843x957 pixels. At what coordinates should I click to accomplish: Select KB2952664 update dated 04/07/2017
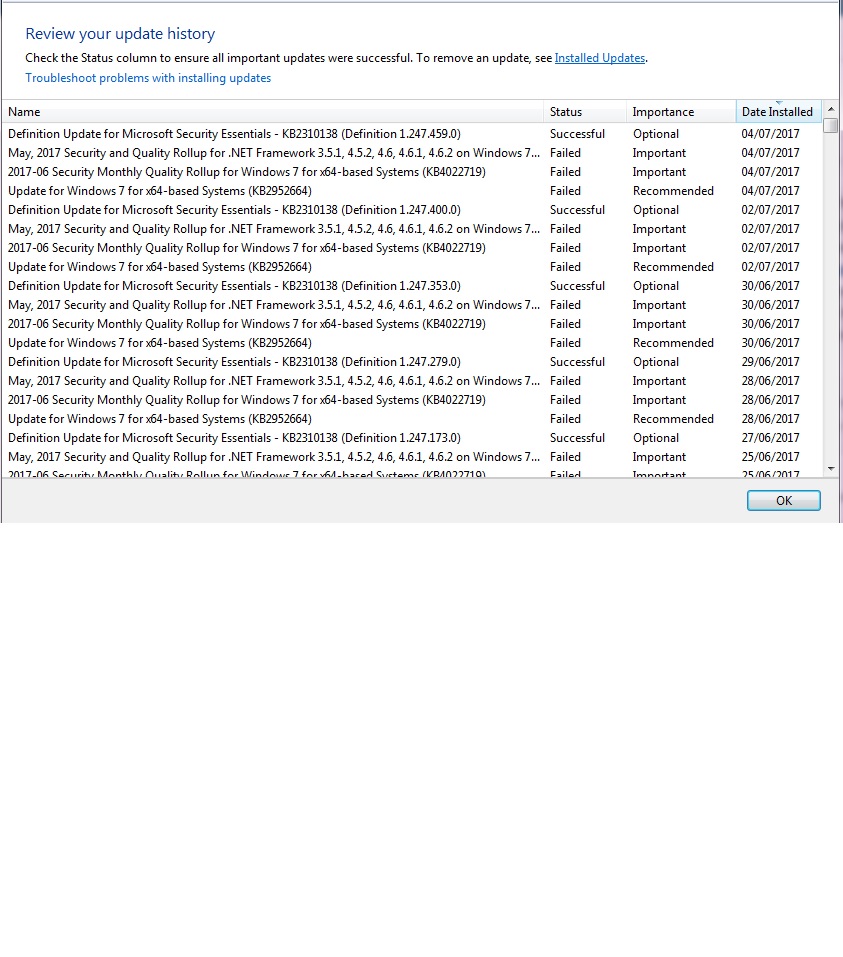[x=412, y=190]
